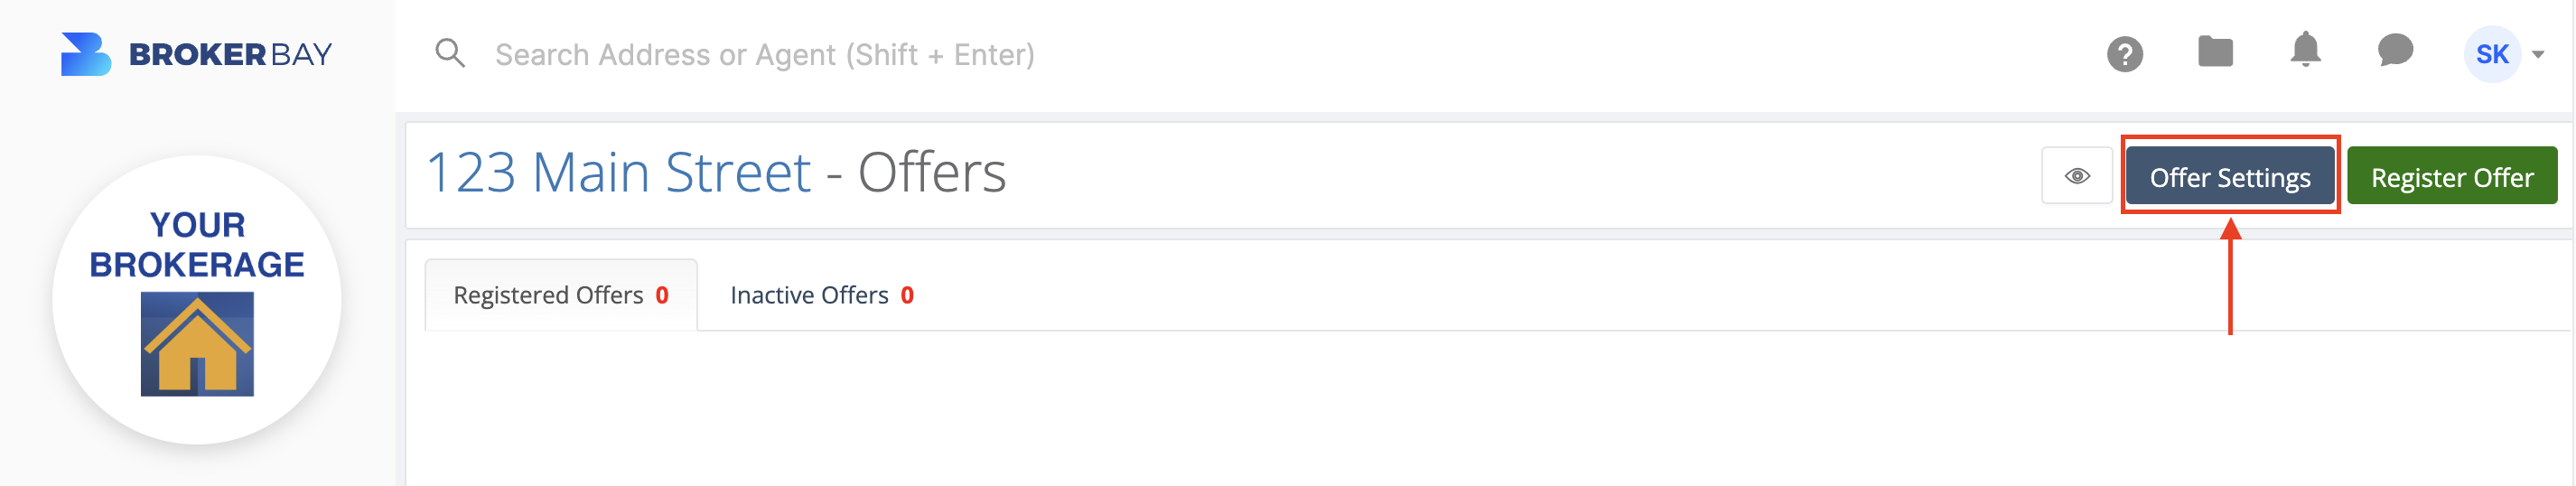Click the SK user avatar
This screenshot has height=486, width=2576.
pyautogui.click(x=2491, y=54)
